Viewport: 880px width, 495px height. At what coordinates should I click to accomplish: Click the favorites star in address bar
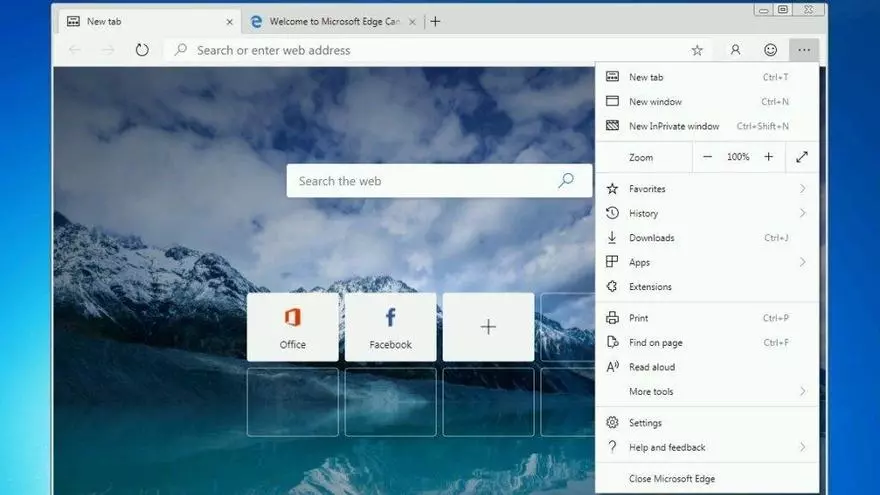point(697,50)
